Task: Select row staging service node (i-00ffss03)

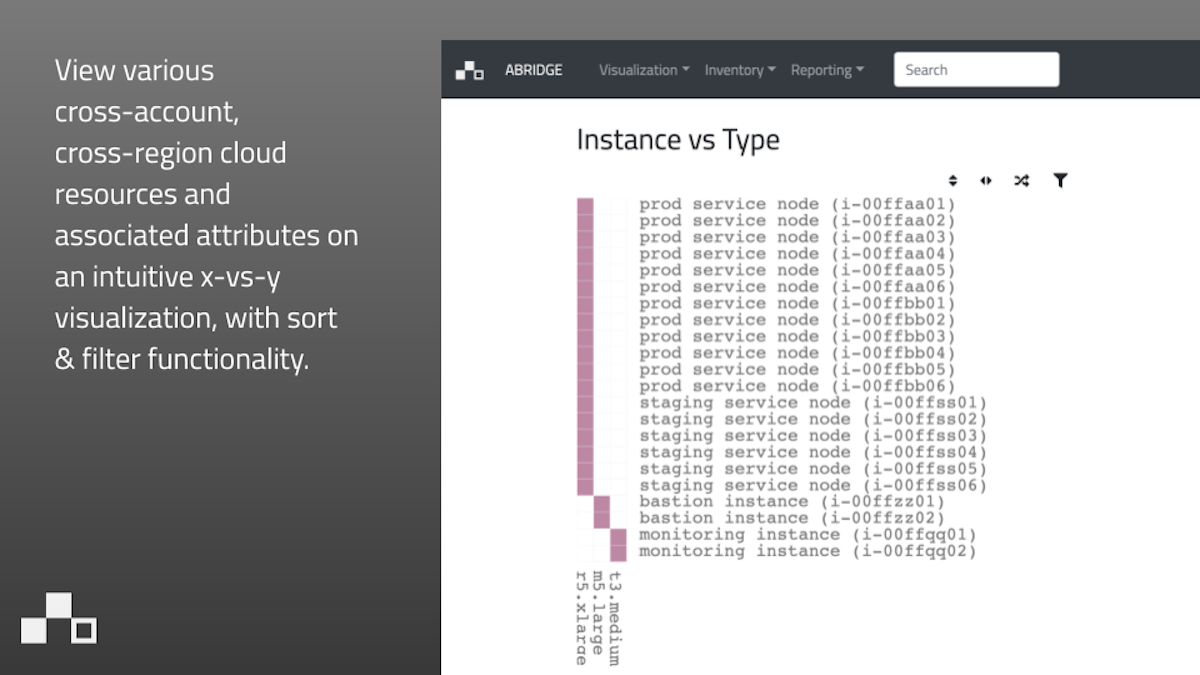Action: (x=813, y=436)
